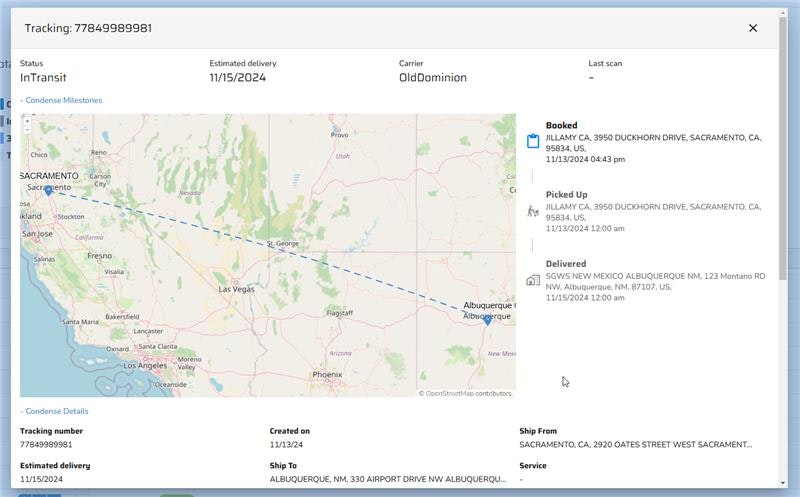
Task: Click the 'Fresno' label on the map
Action: 99,256
